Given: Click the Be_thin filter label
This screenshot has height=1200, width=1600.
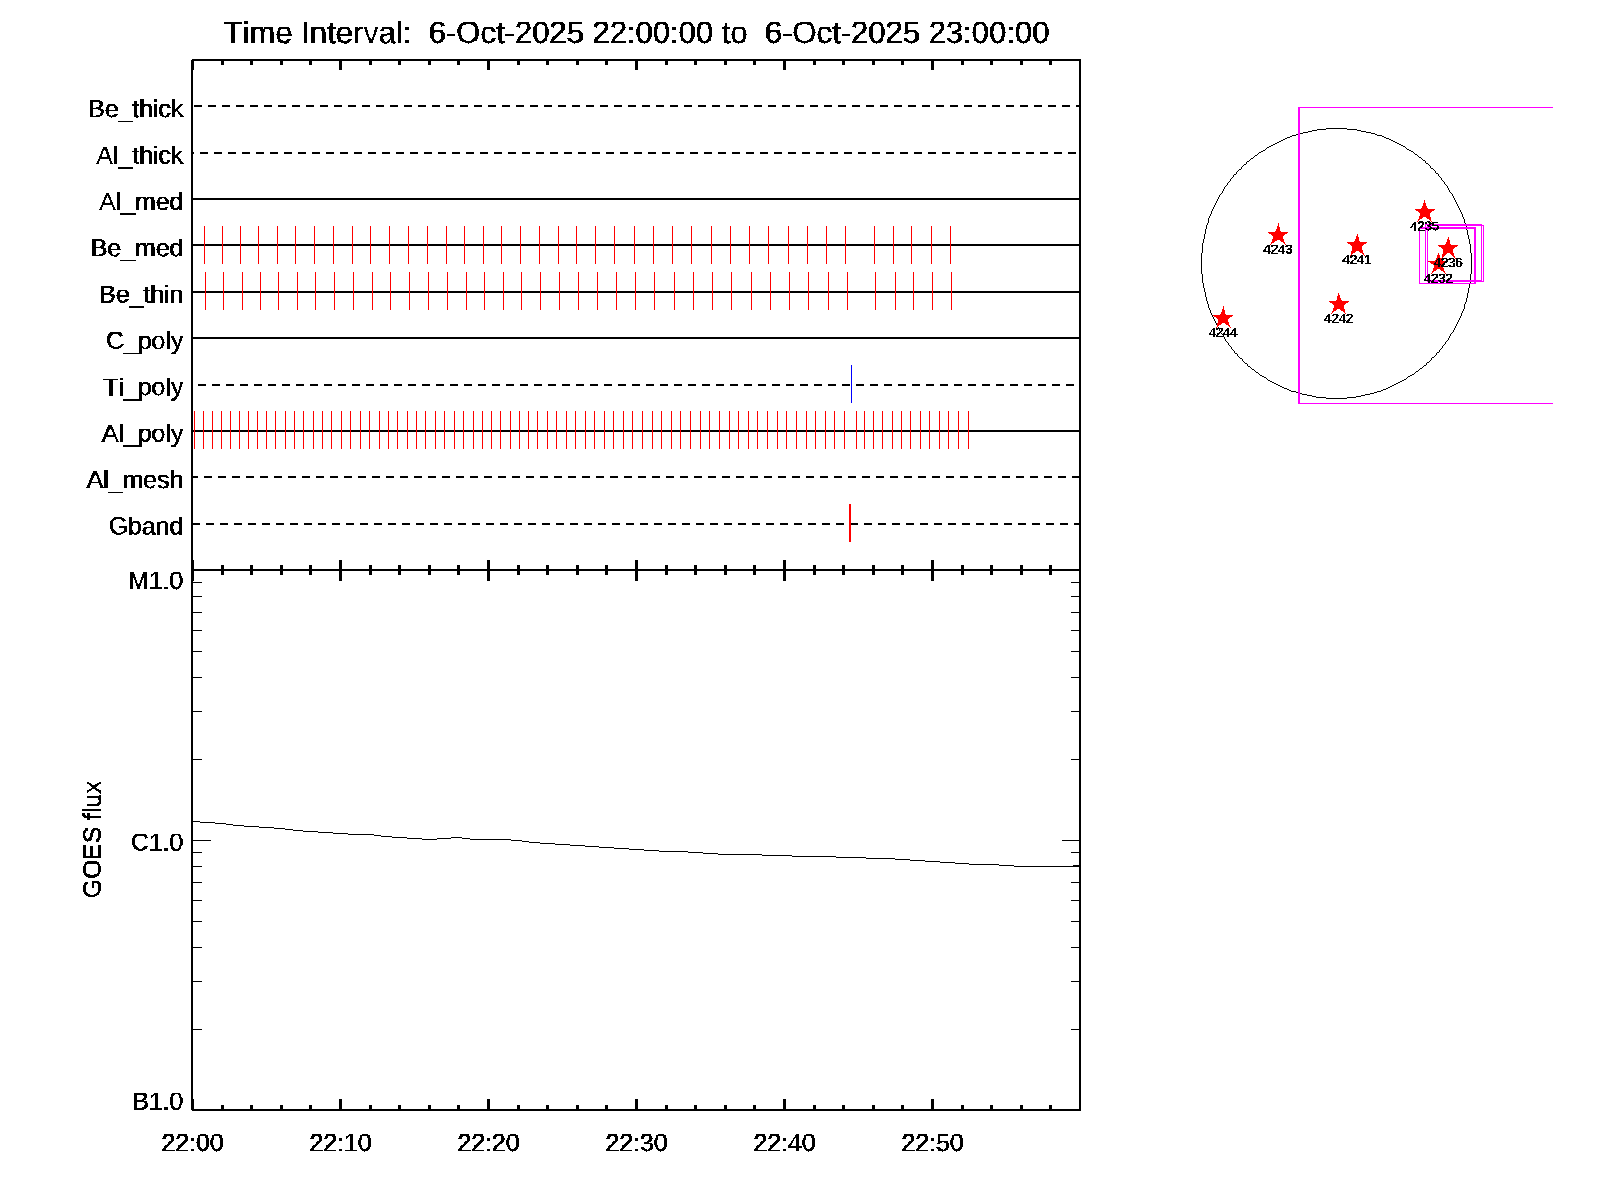Looking at the screenshot, I should [x=141, y=295].
